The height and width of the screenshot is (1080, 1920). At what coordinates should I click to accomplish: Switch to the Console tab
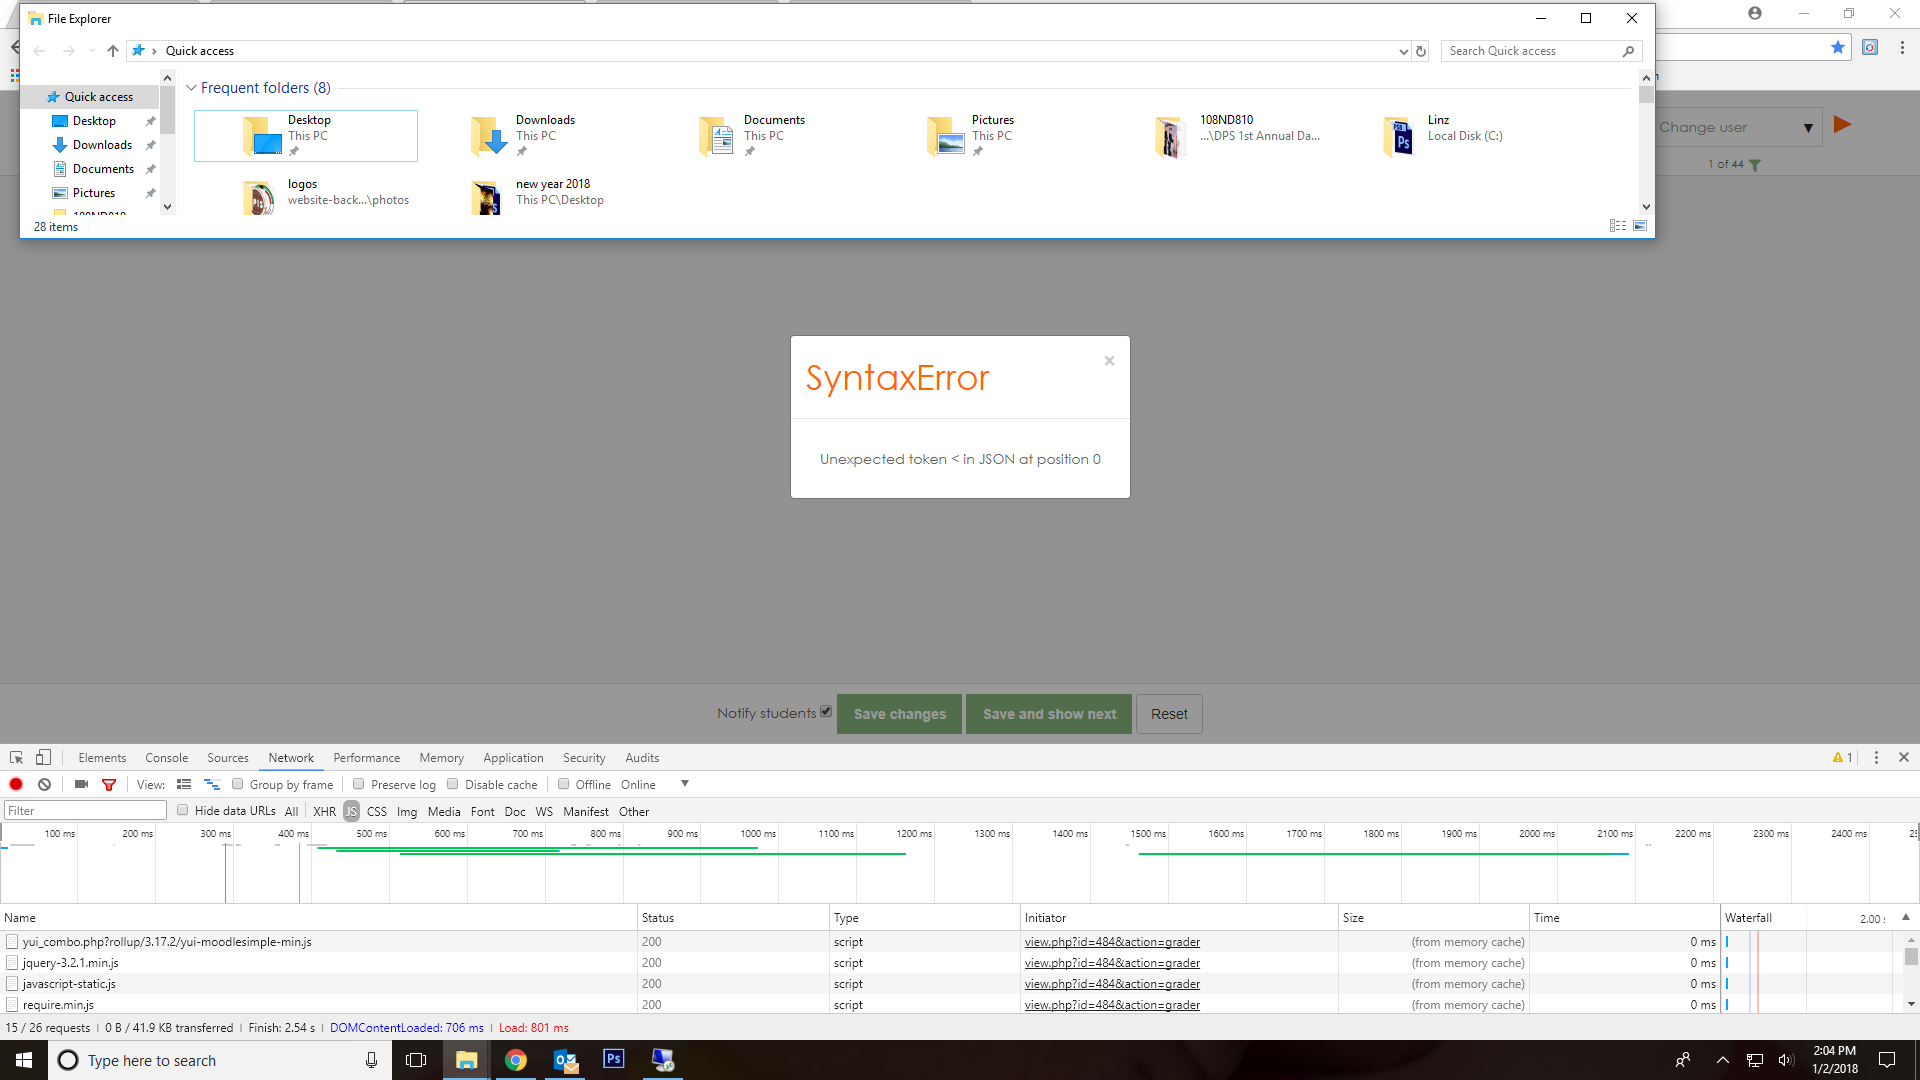[x=166, y=758]
